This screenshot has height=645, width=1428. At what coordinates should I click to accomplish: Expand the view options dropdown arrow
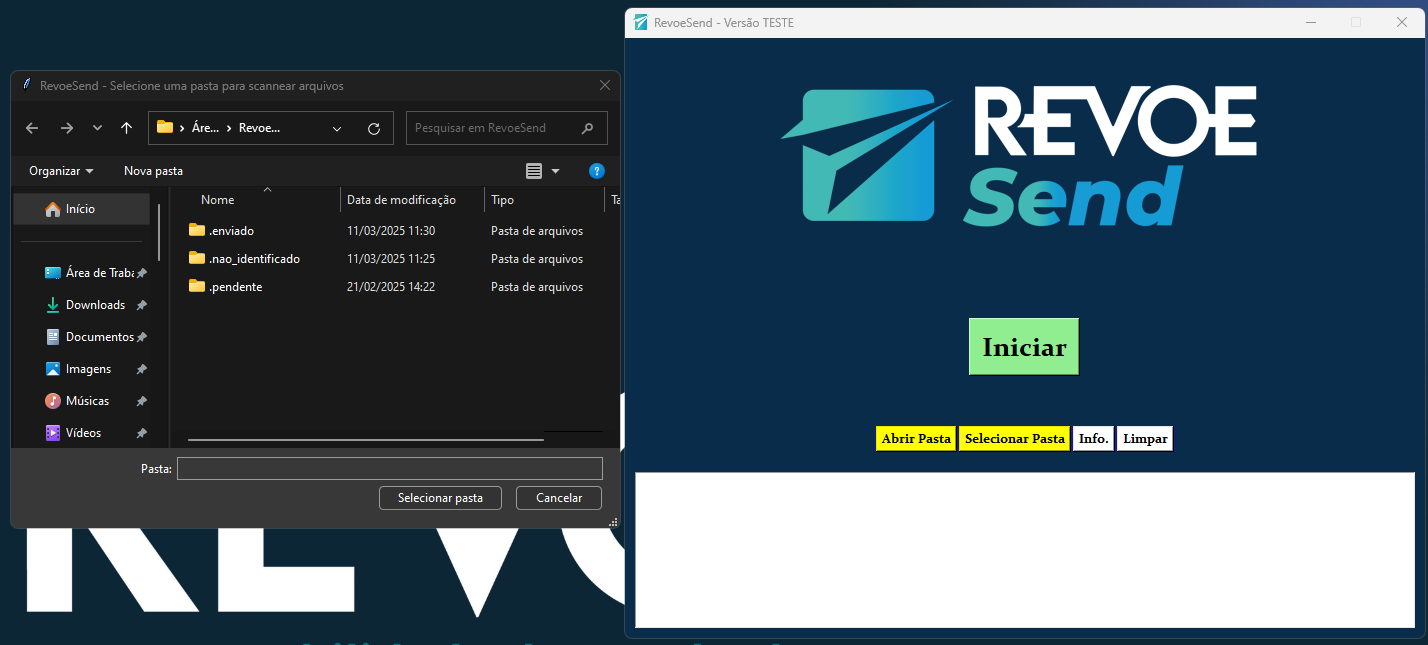(x=556, y=171)
